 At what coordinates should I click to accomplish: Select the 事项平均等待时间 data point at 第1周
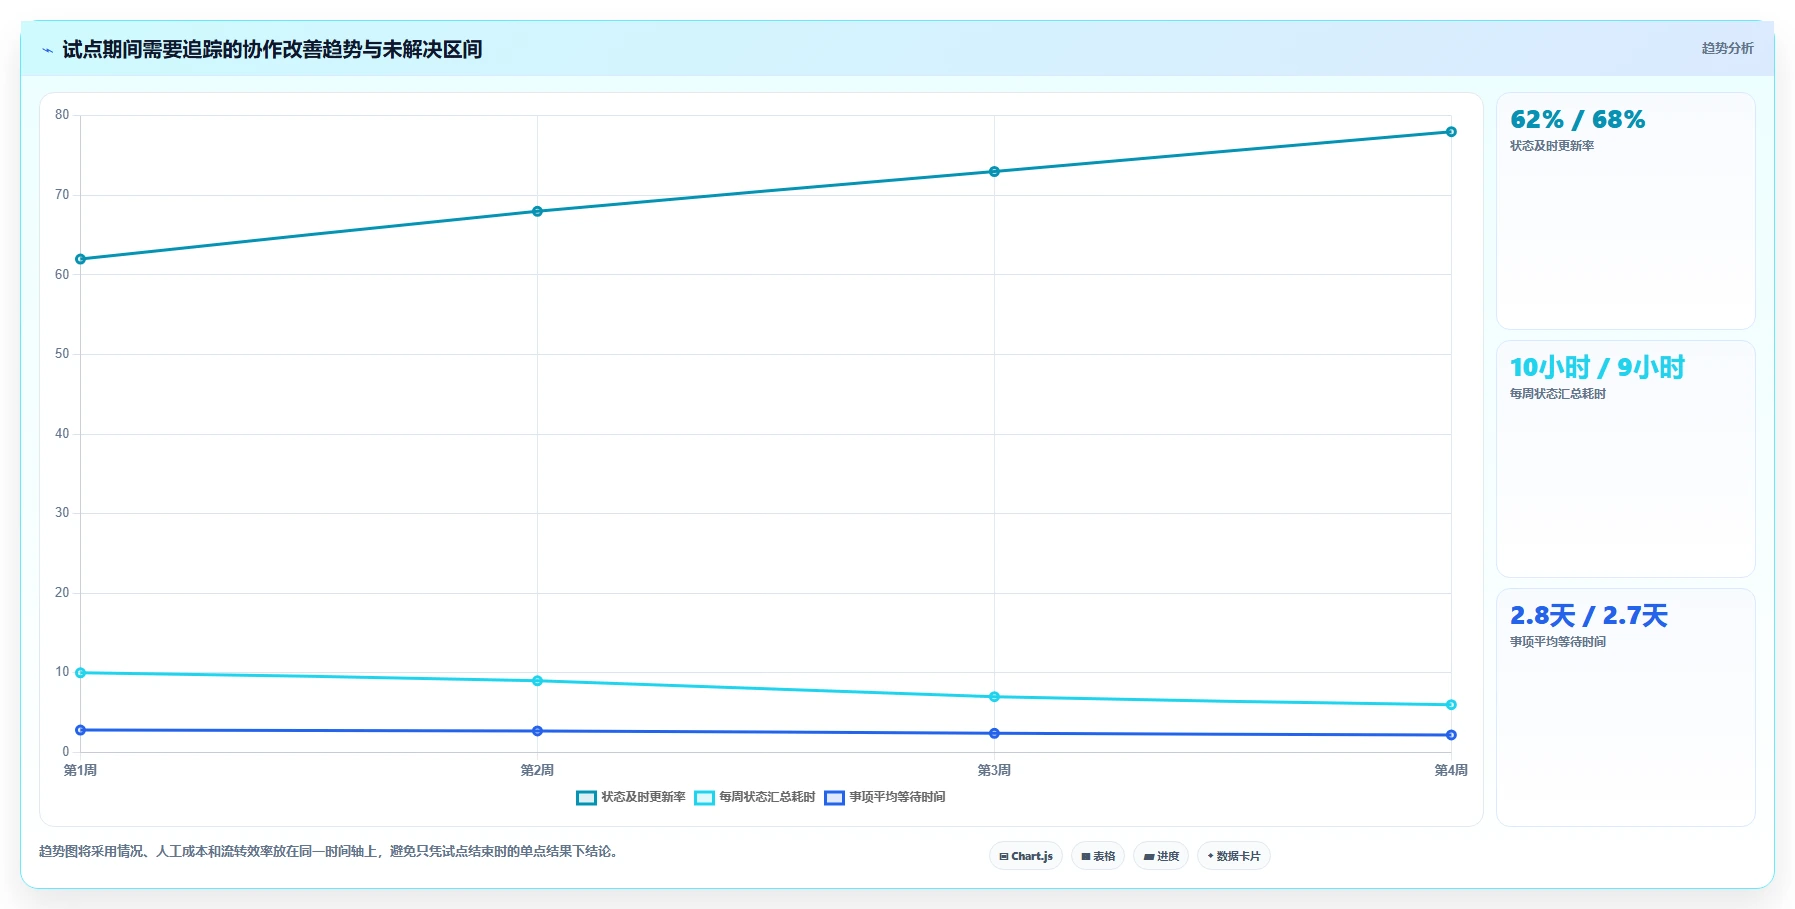[x=81, y=730]
